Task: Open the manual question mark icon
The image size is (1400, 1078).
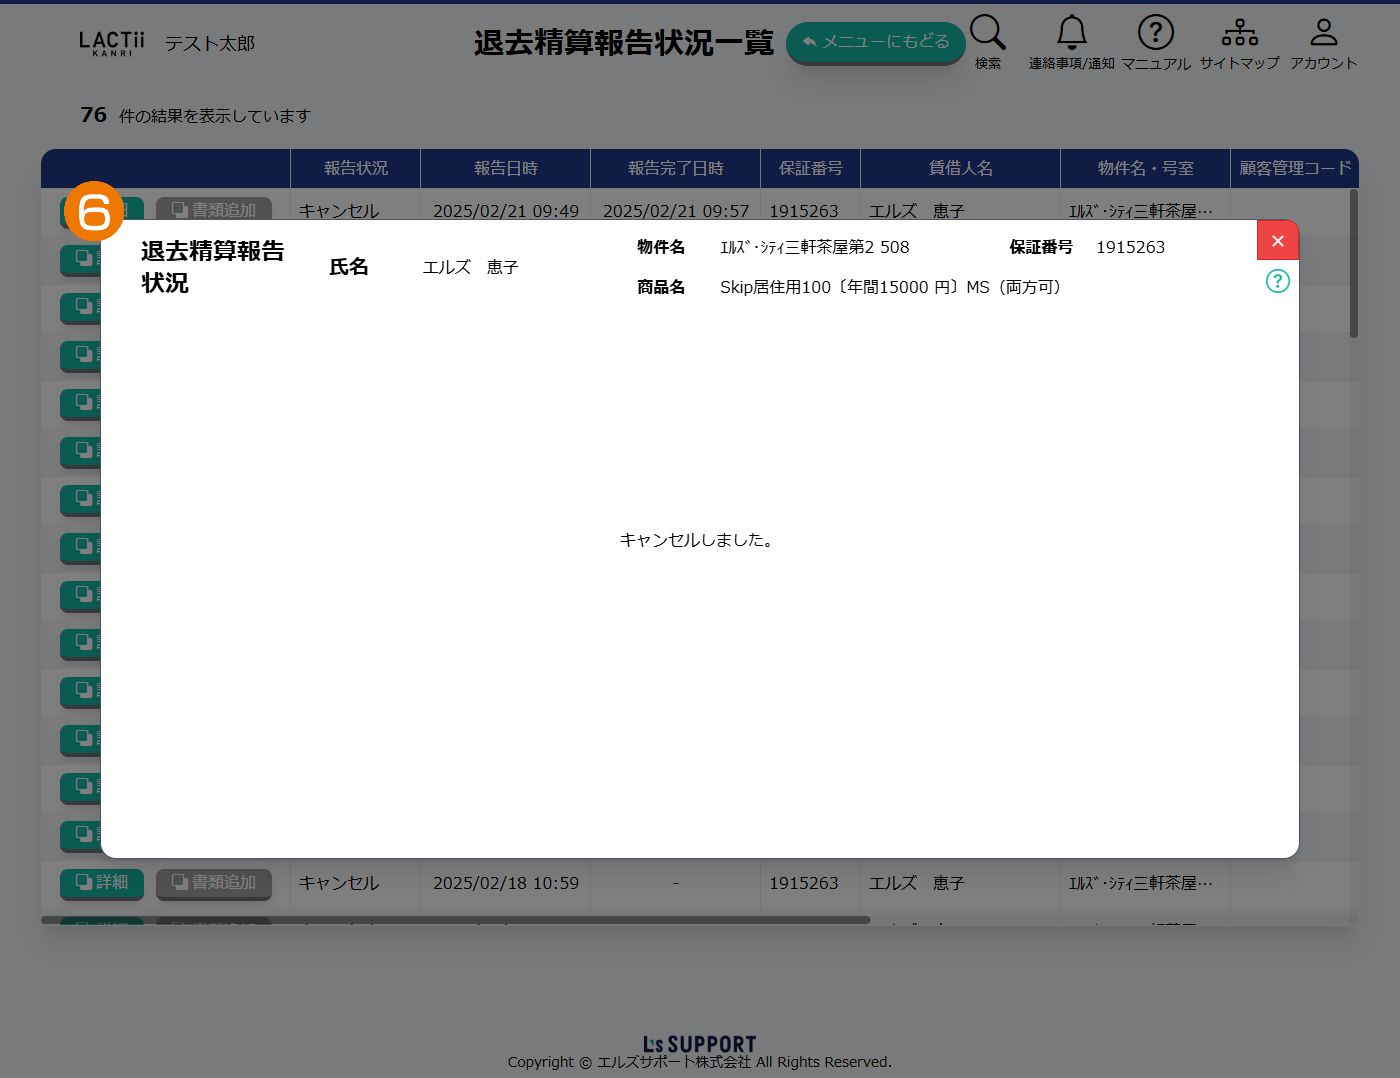Action: [1155, 33]
